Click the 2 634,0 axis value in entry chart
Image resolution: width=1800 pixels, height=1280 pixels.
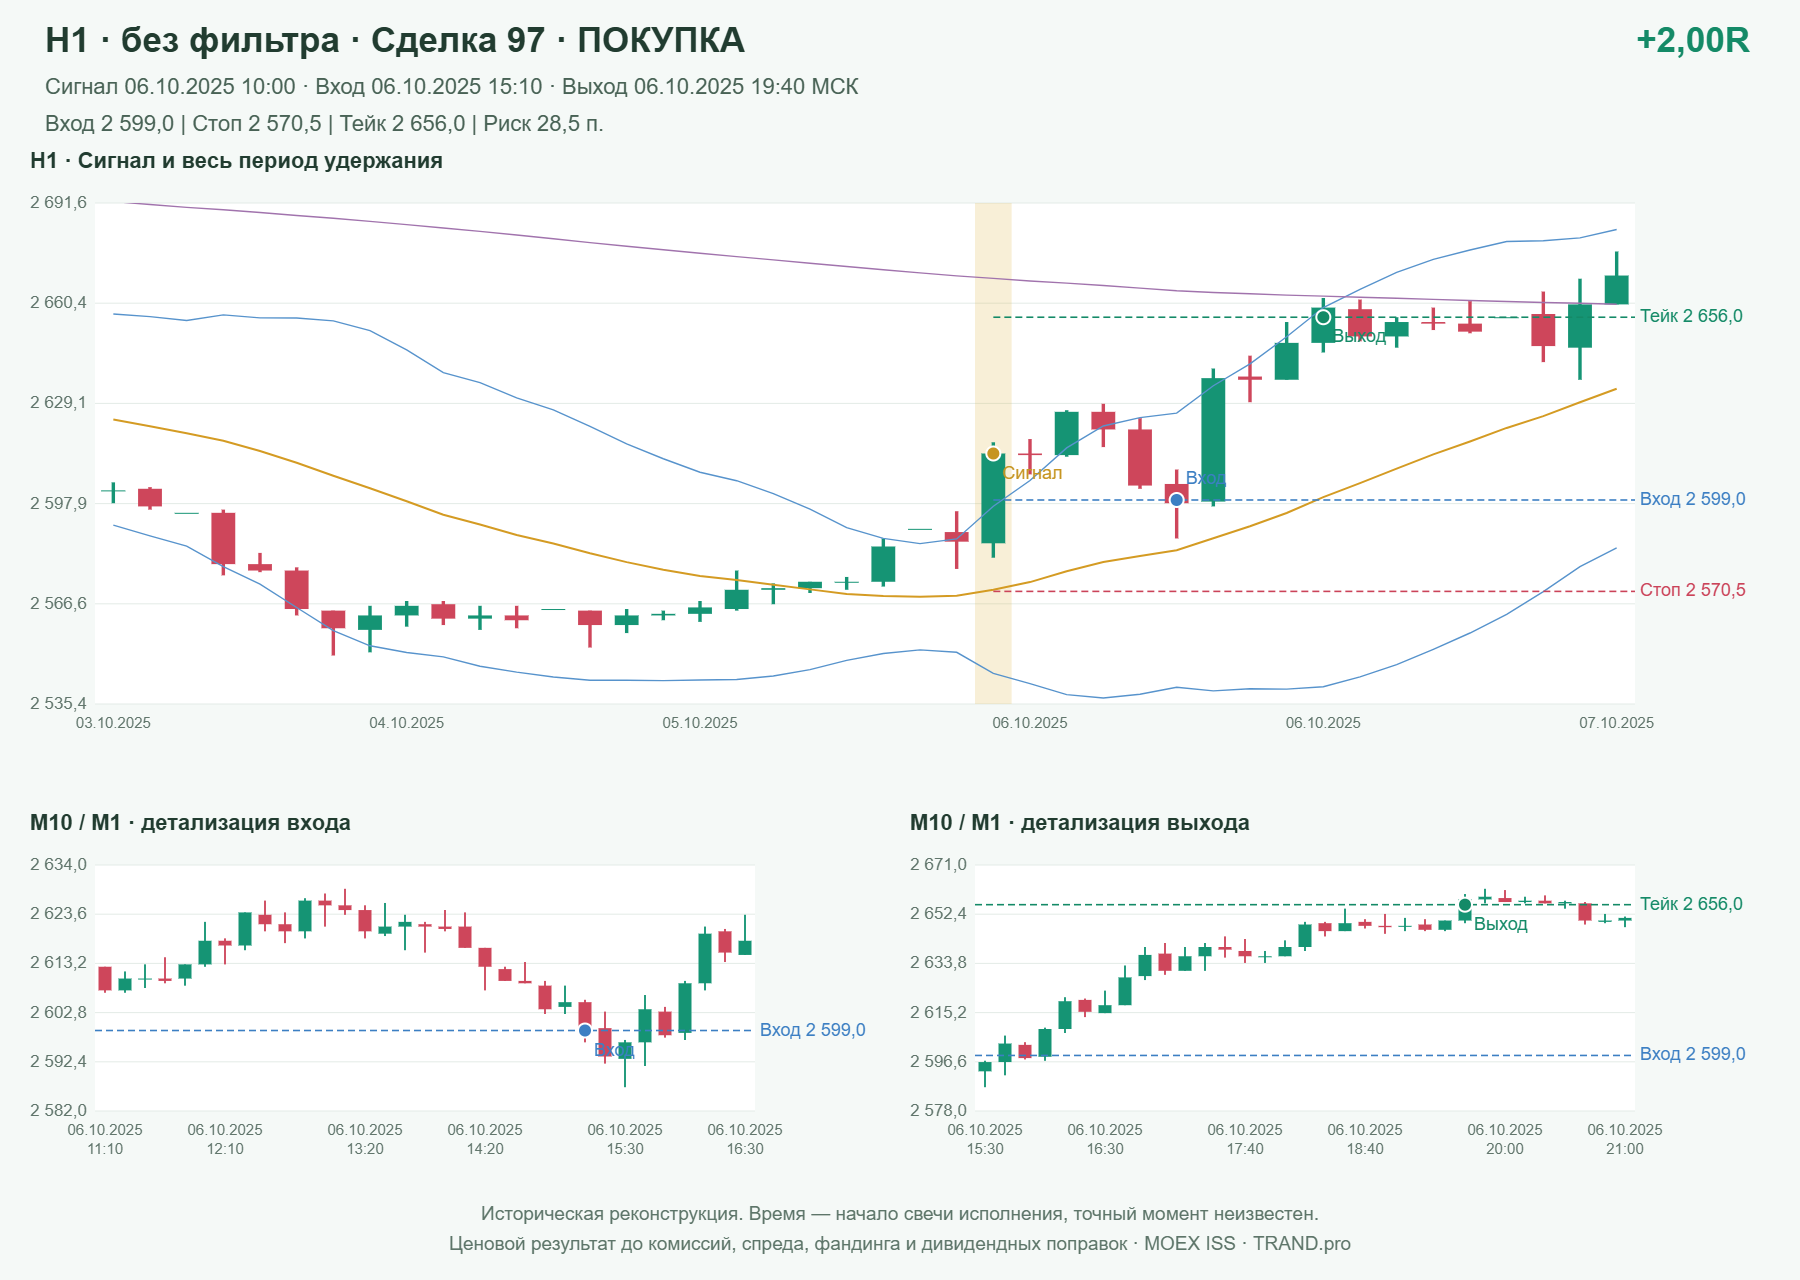[59, 865]
